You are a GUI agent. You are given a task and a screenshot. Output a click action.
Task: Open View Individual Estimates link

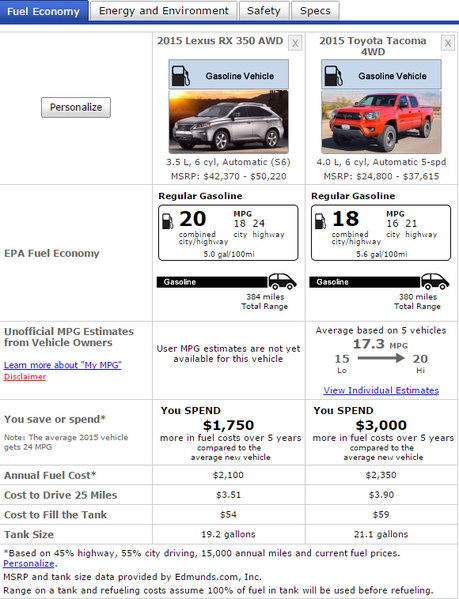point(381,390)
